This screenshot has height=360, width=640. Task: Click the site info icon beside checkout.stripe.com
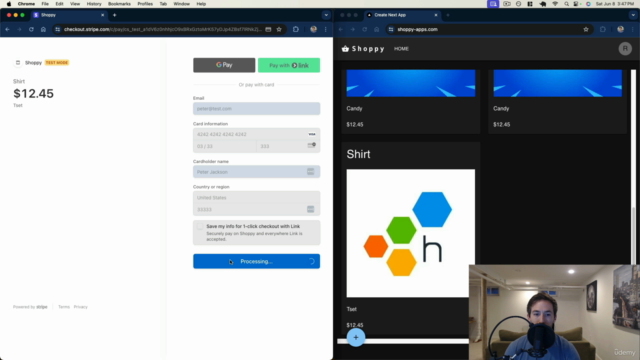pyautogui.click(x=58, y=29)
